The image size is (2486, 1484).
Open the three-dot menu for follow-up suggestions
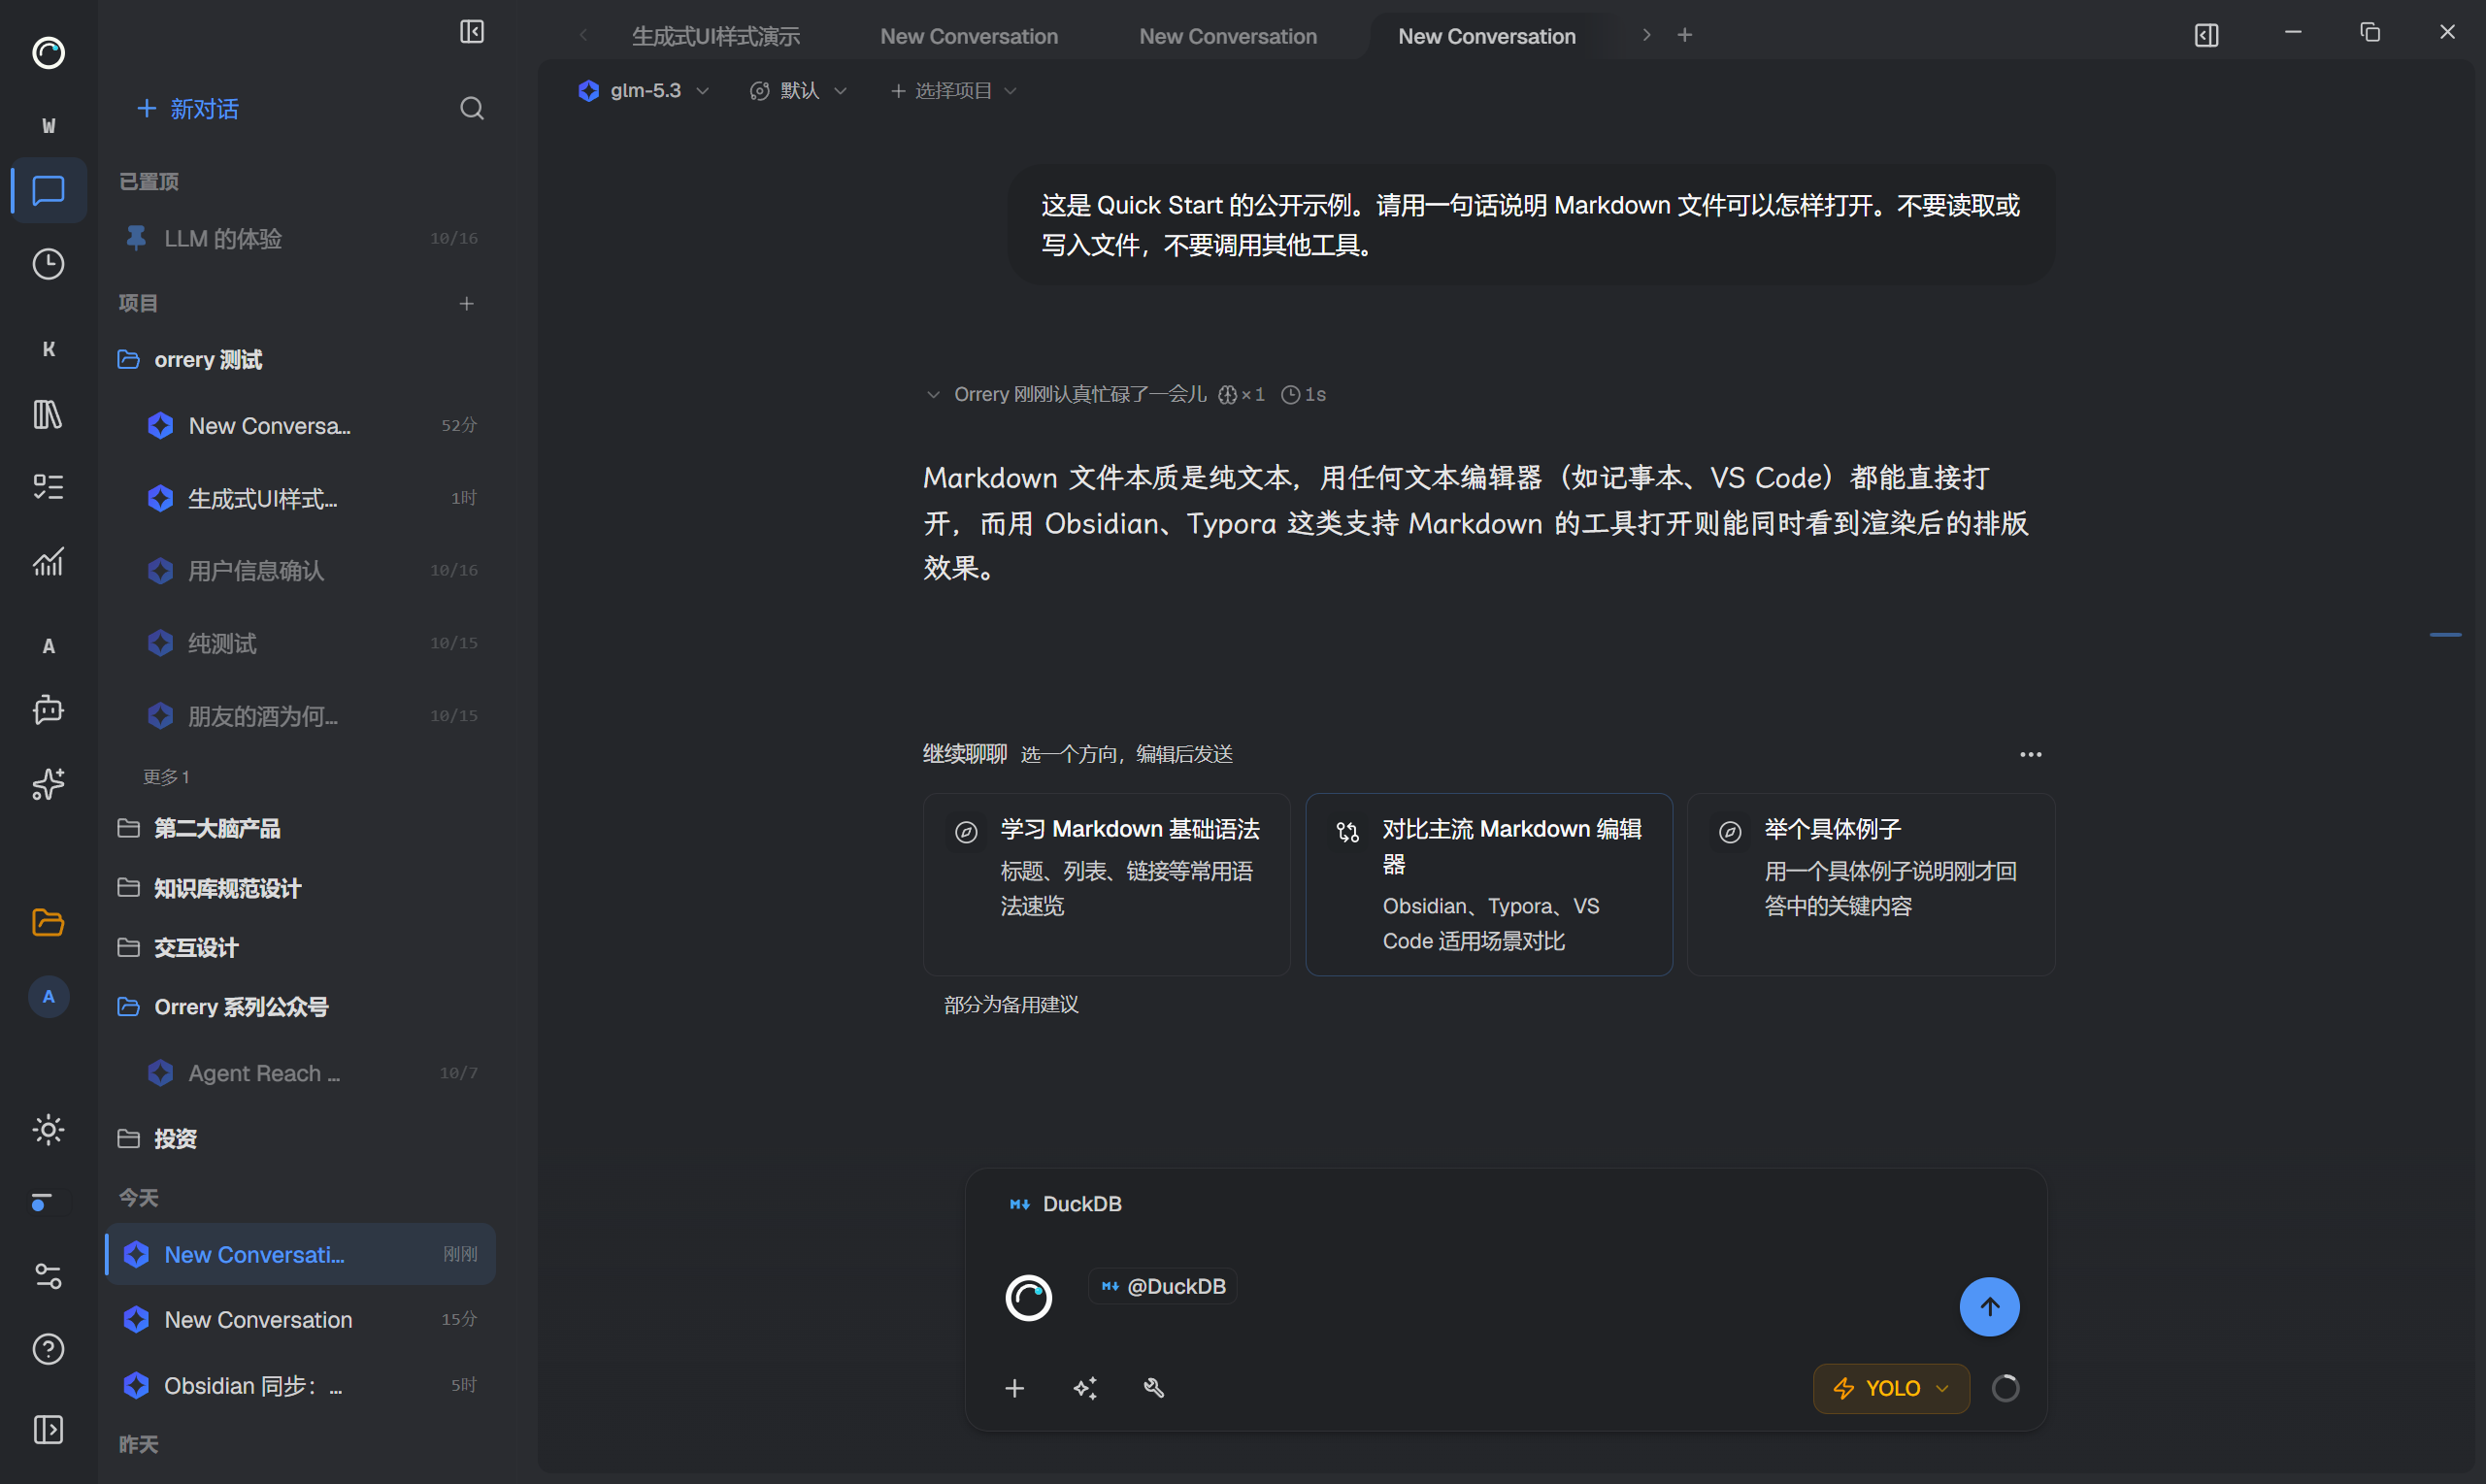click(x=2031, y=754)
